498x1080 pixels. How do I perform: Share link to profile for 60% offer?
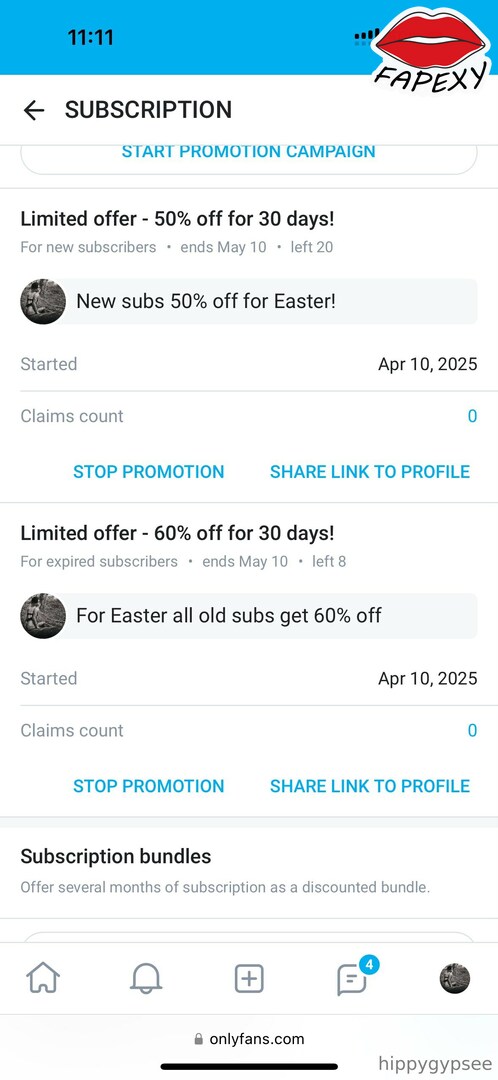pos(370,786)
